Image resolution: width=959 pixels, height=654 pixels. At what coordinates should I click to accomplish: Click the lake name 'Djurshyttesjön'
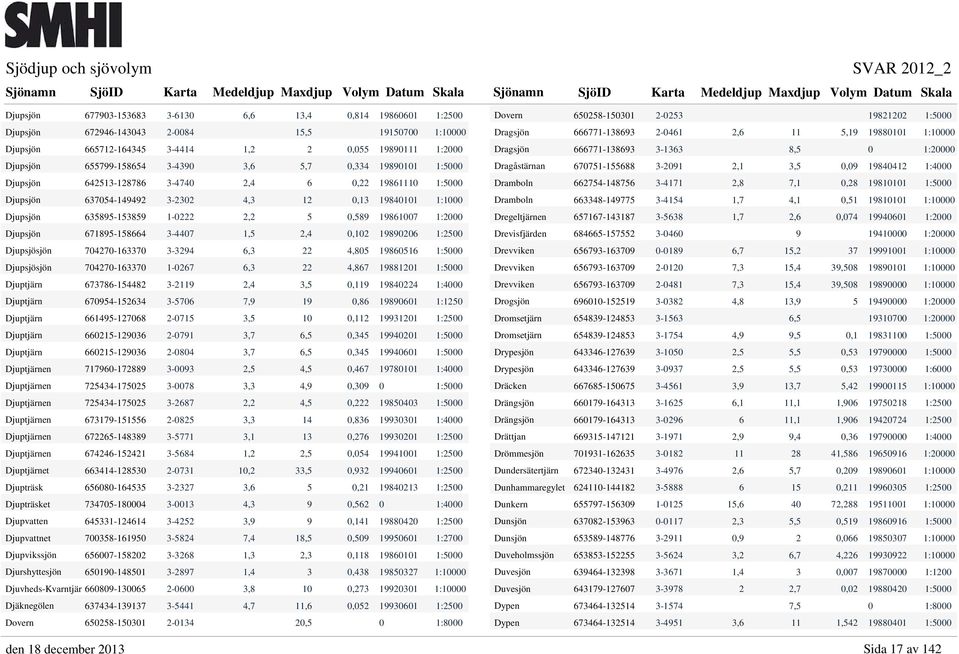coord(33,572)
